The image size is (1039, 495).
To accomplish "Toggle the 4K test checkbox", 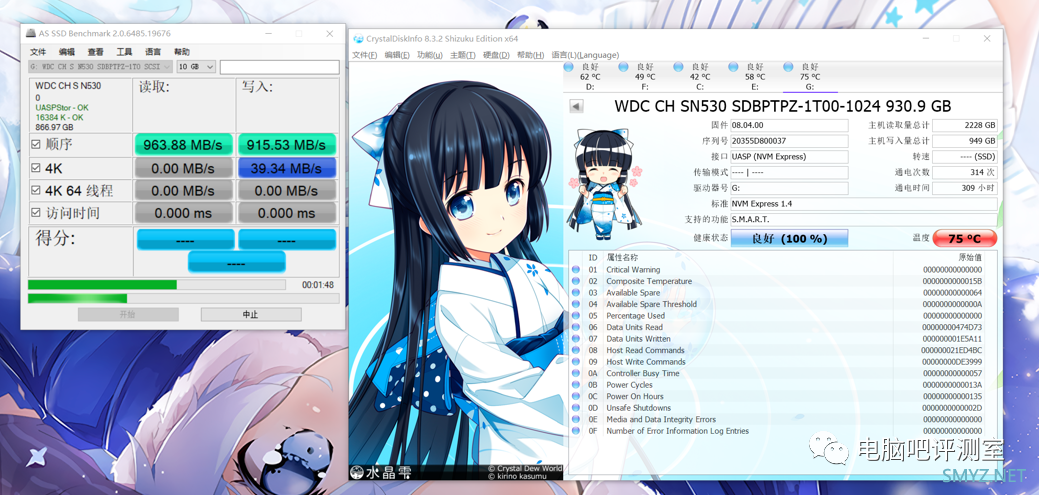I will (36, 169).
